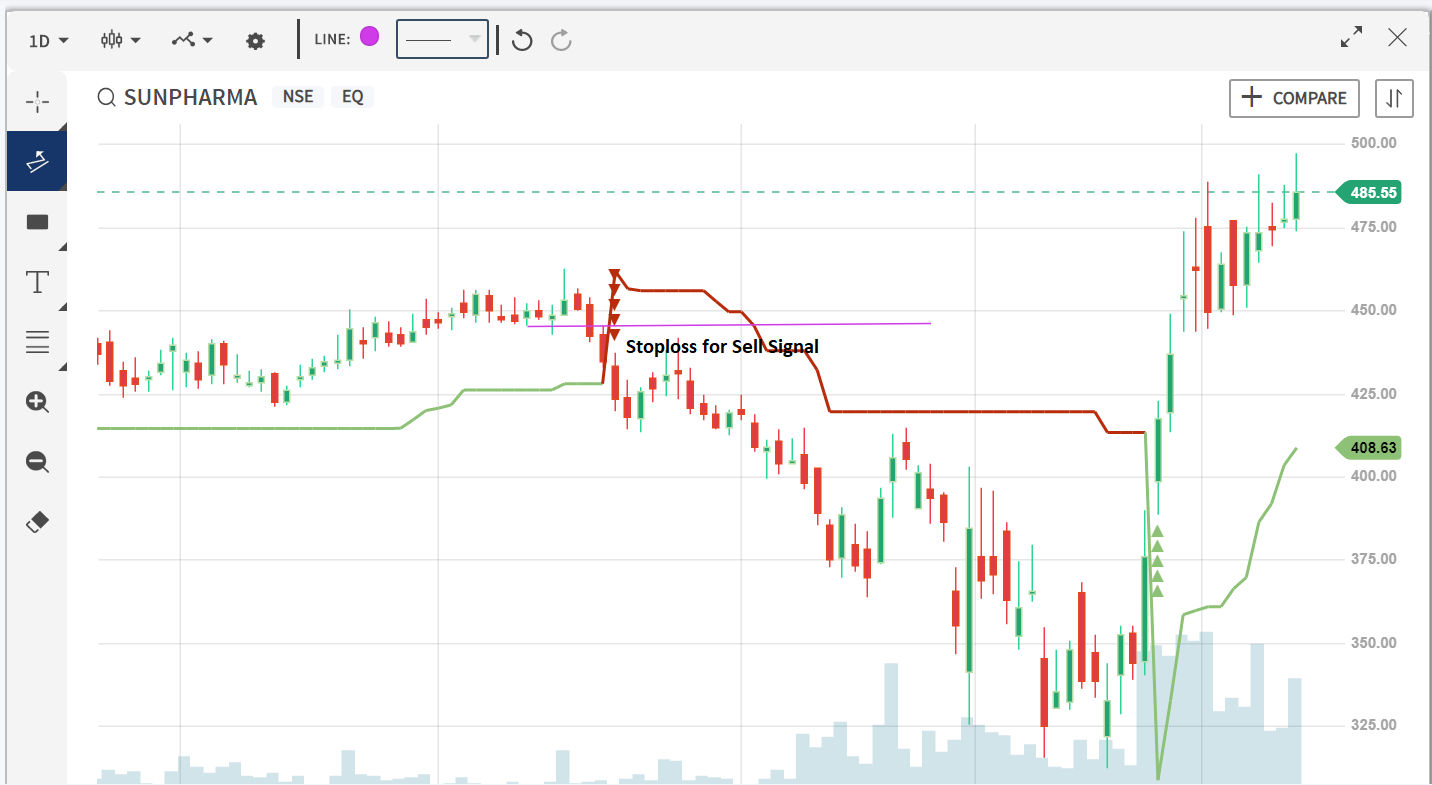This screenshot has height=785, width=1432.
Task: Click the 485.55 current price label
Action: (x=1369, y=192)
